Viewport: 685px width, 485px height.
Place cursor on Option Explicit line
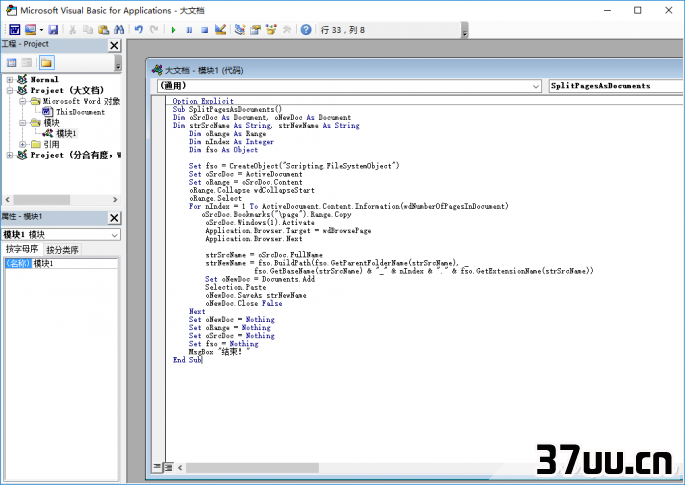pyautogui.click(x=203, y=101)
